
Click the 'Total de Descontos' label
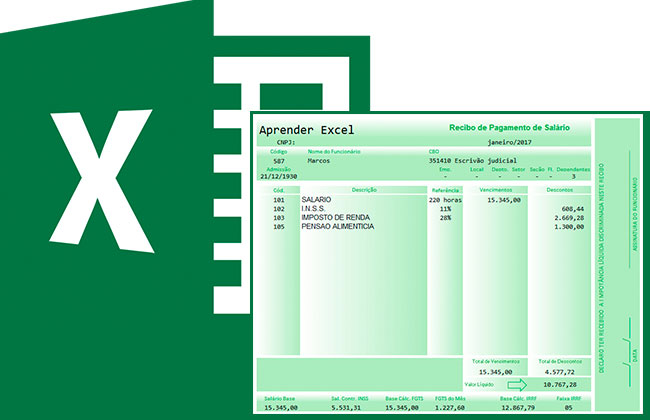tap(560, 362)
